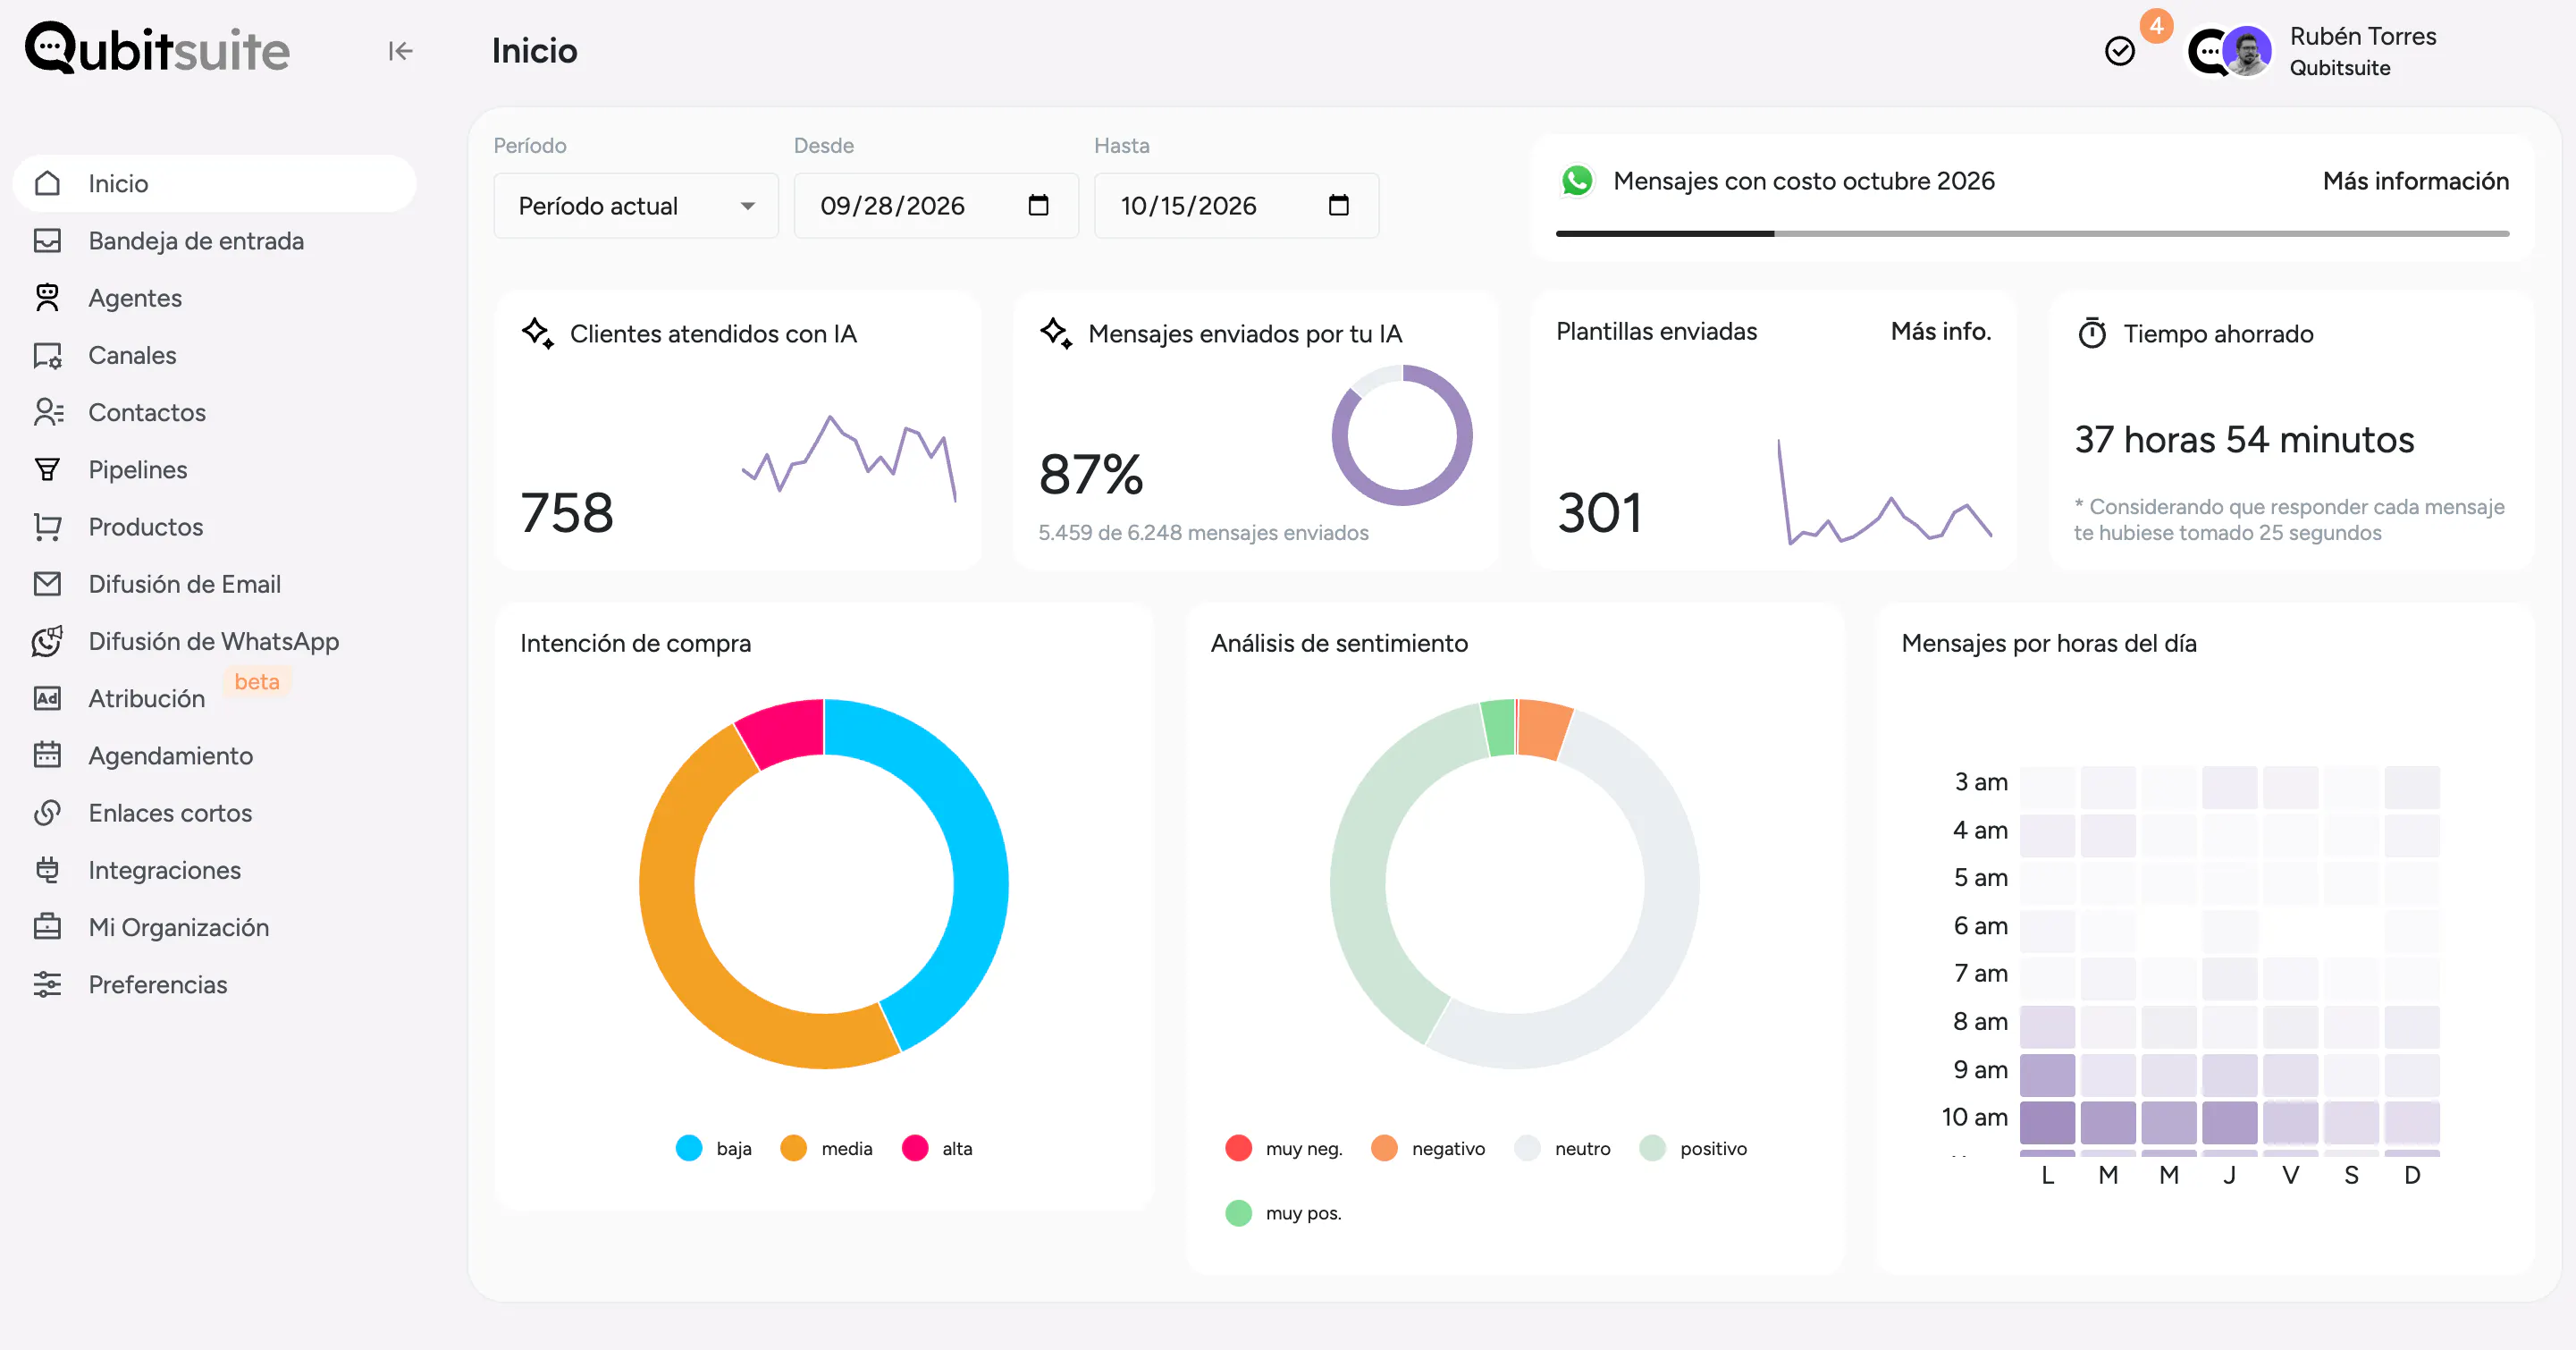Viewport: 2576px width, 1350px height.
Task: Toggle the media legend item
Action: point(826,1148)
